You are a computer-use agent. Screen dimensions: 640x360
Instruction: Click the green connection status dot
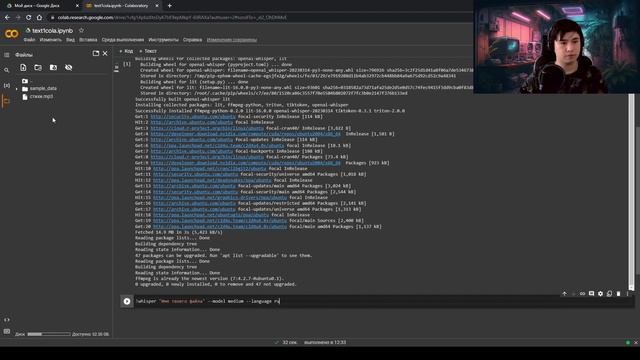tap(628, 342)
